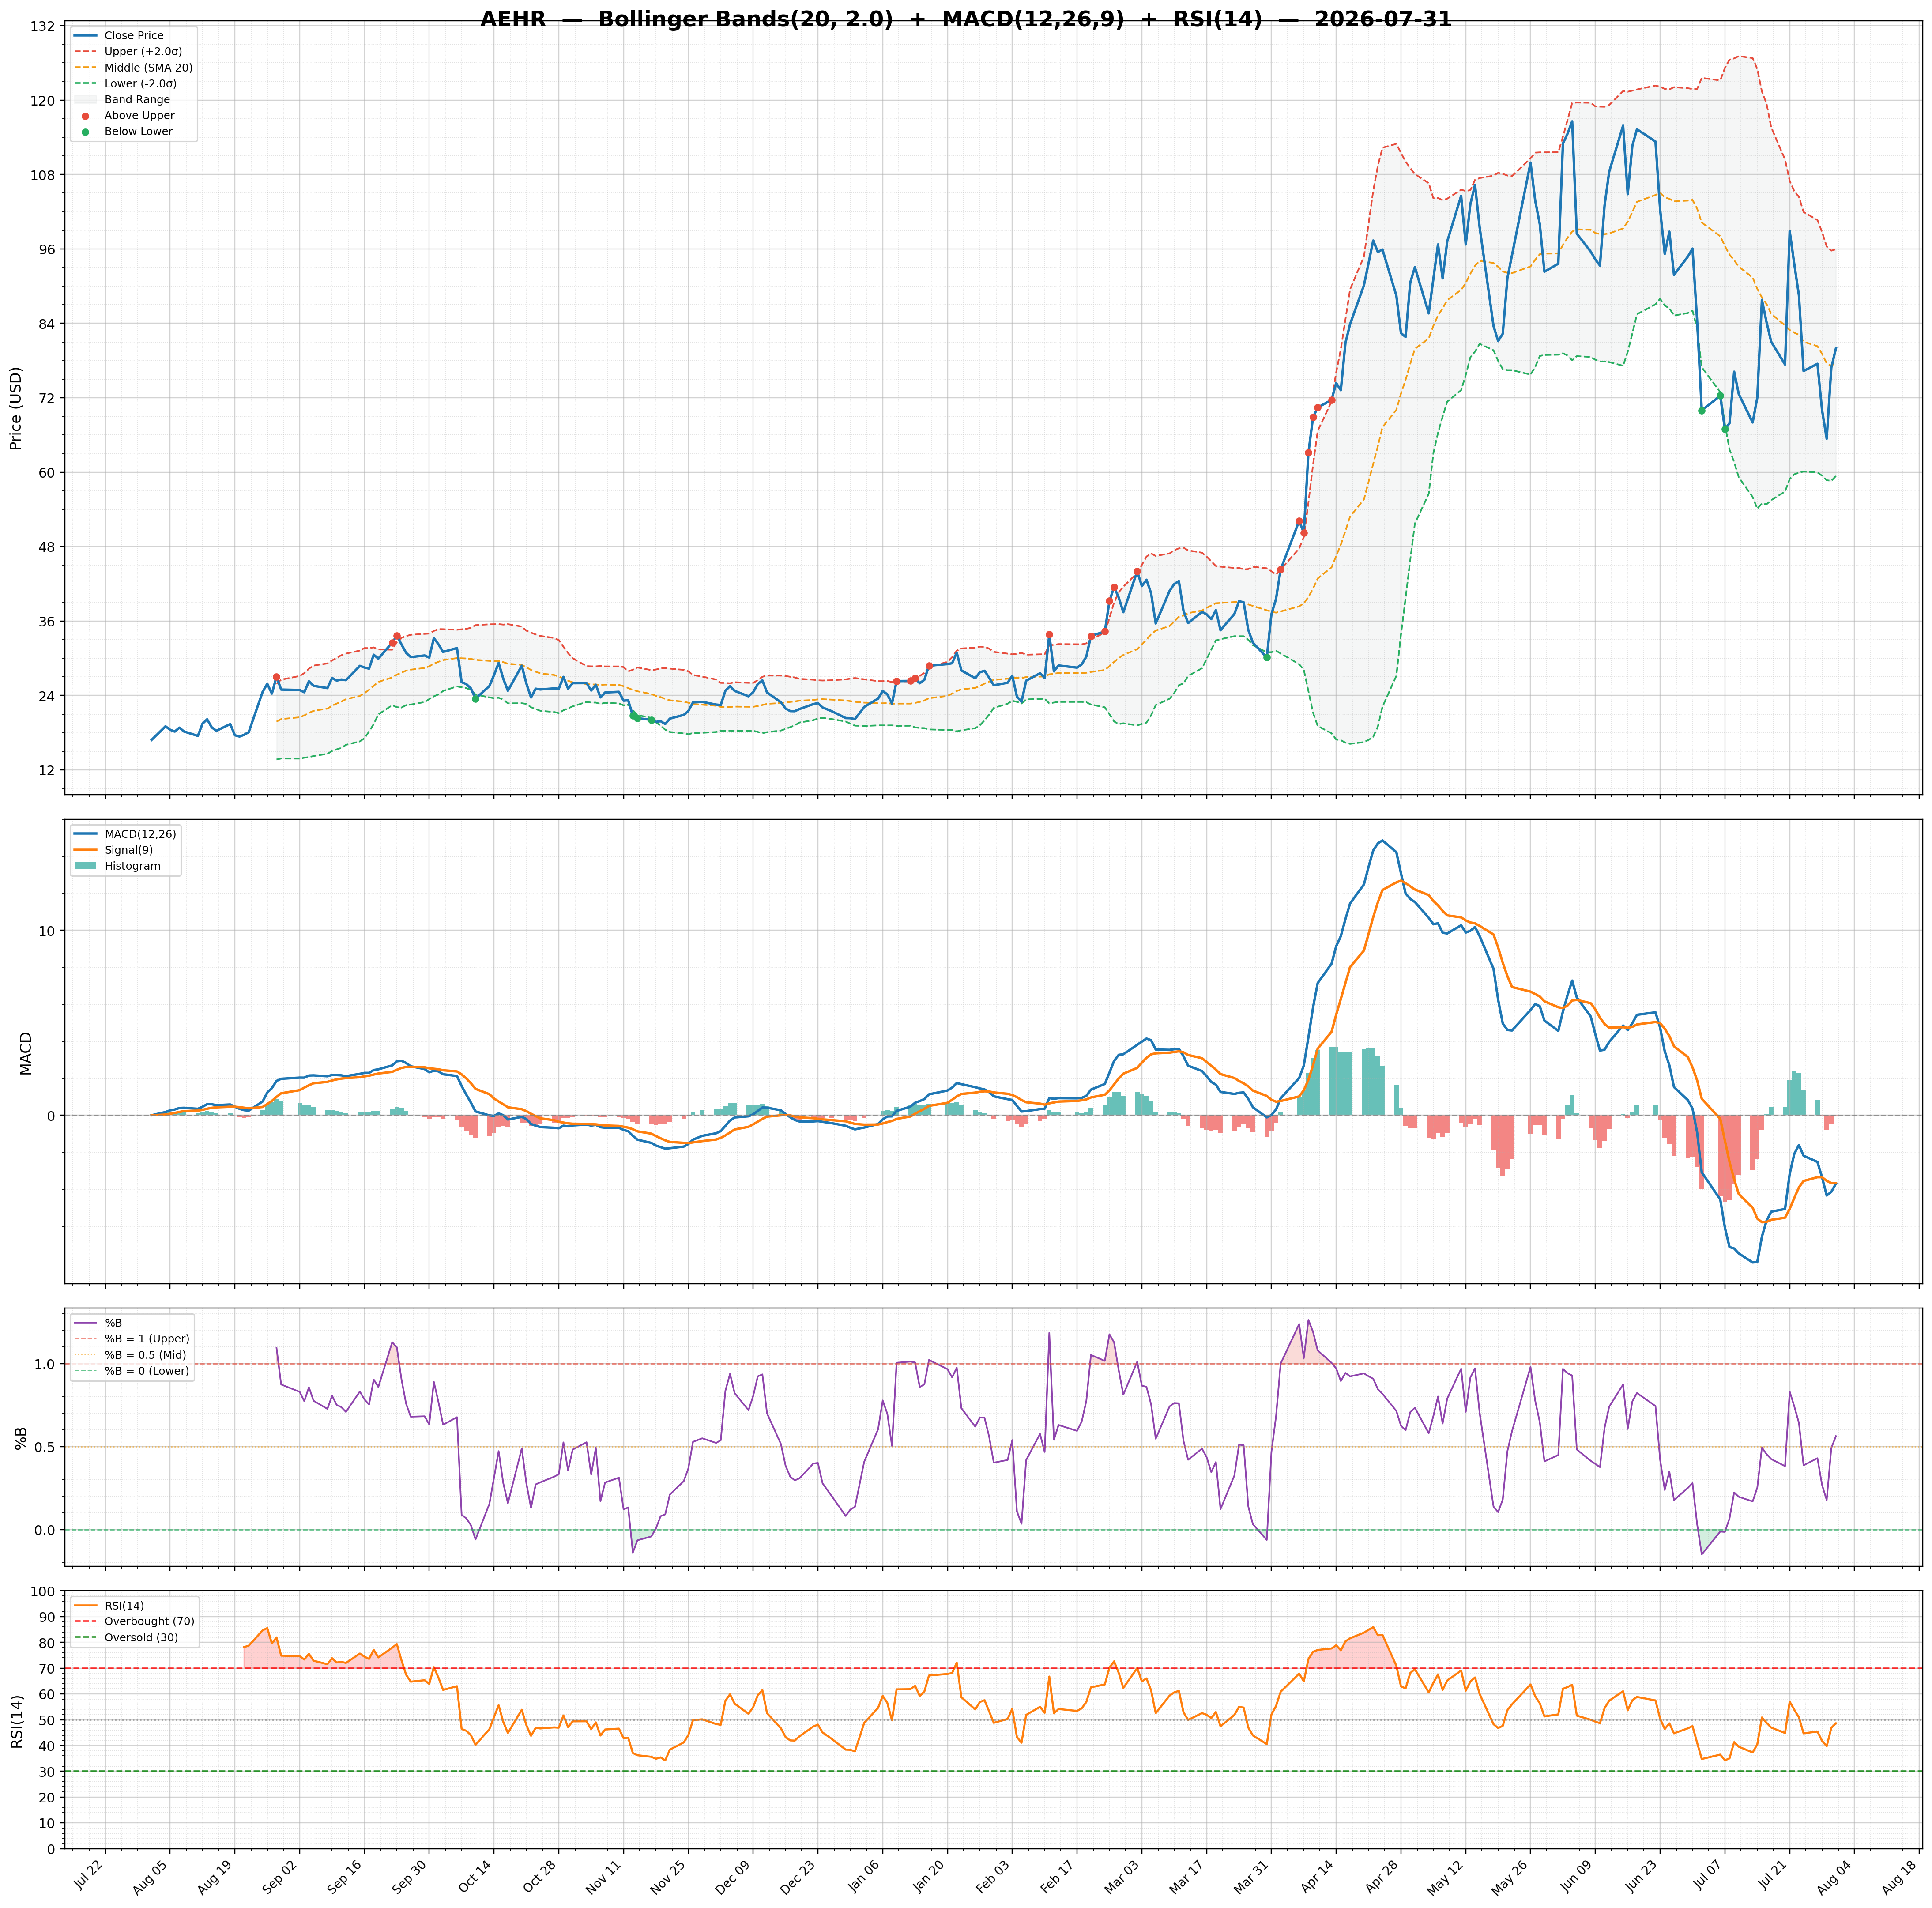Click the '80' tick on the RSI axis
Viewport: 1932px width, 1908px height.
46,1644
